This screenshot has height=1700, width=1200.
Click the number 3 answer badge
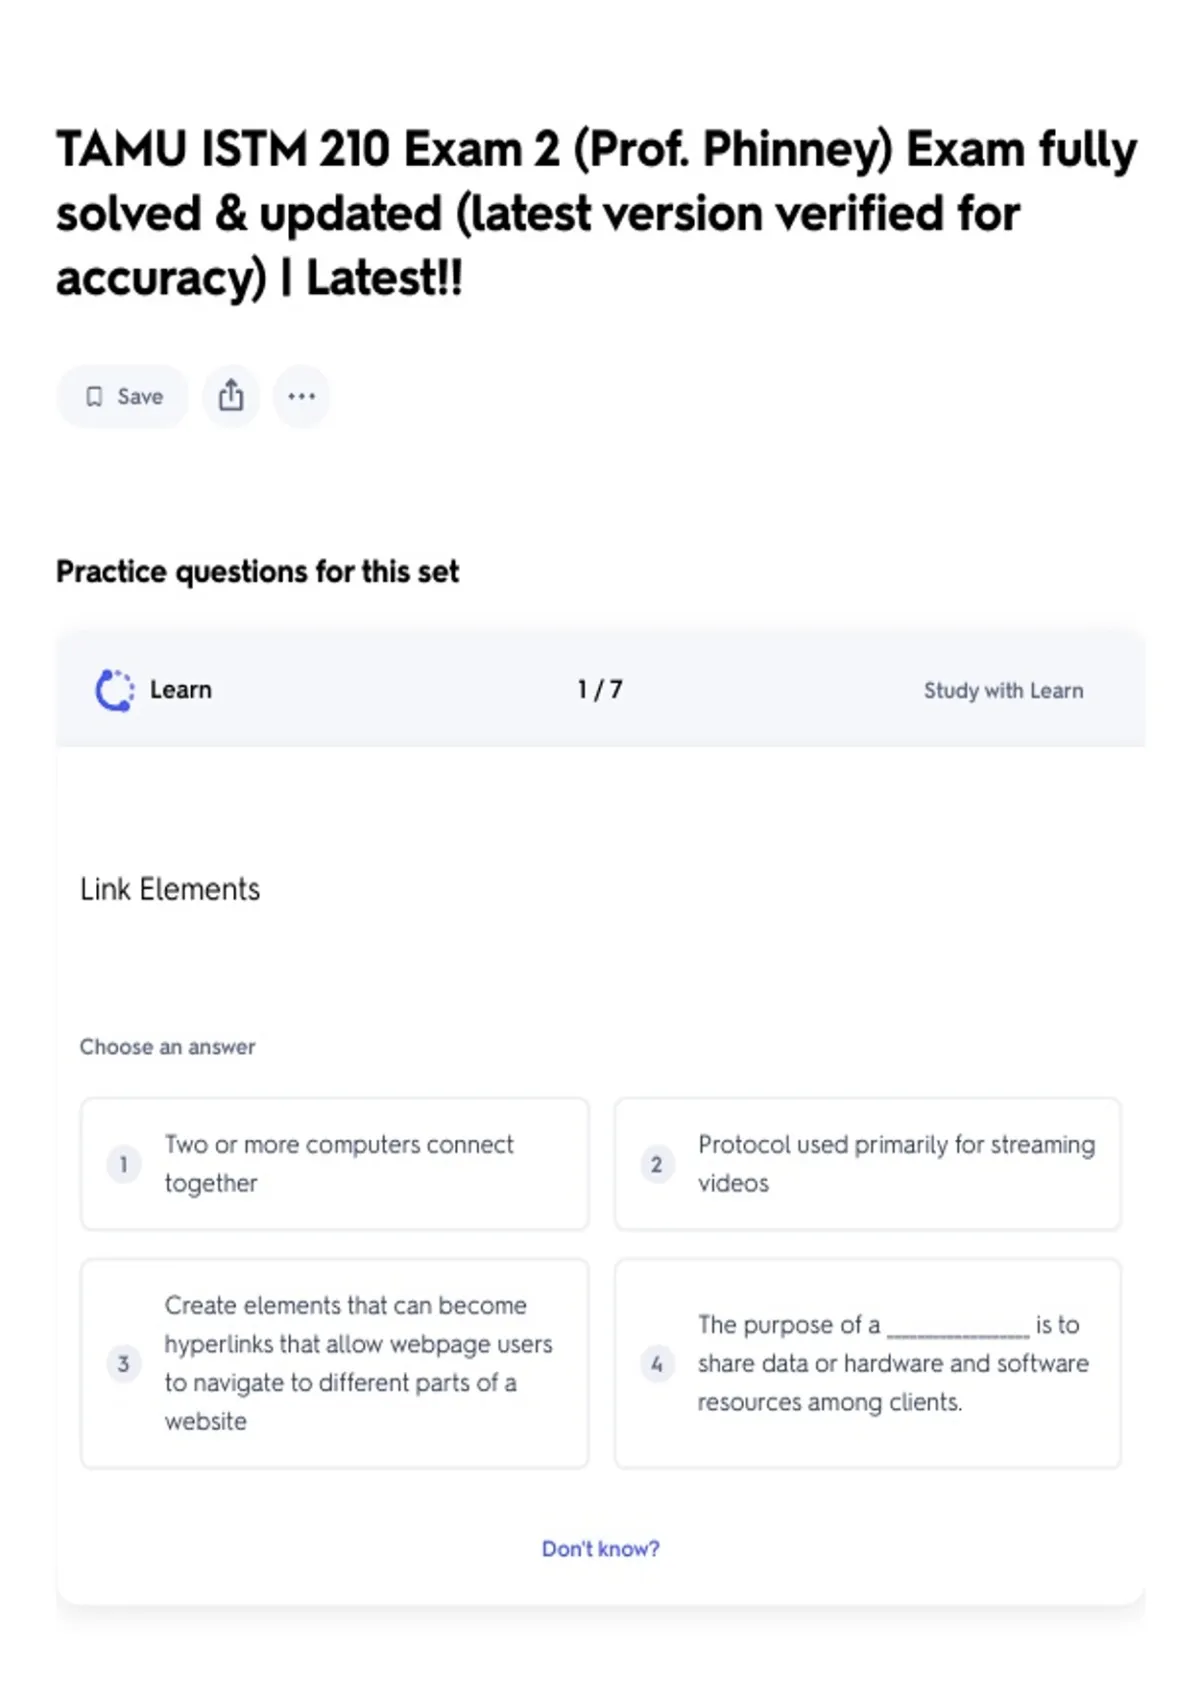(x=124, y=1363)
